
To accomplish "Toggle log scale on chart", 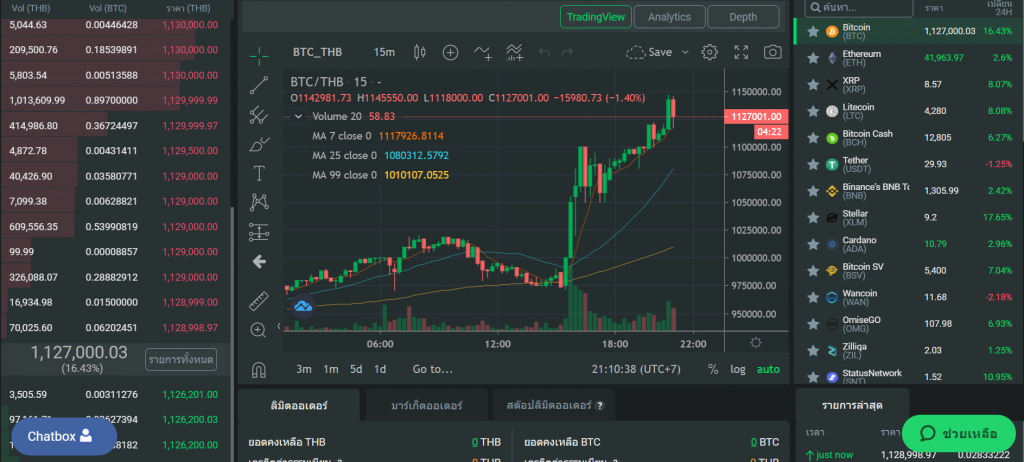I will [x=738, y=369].
